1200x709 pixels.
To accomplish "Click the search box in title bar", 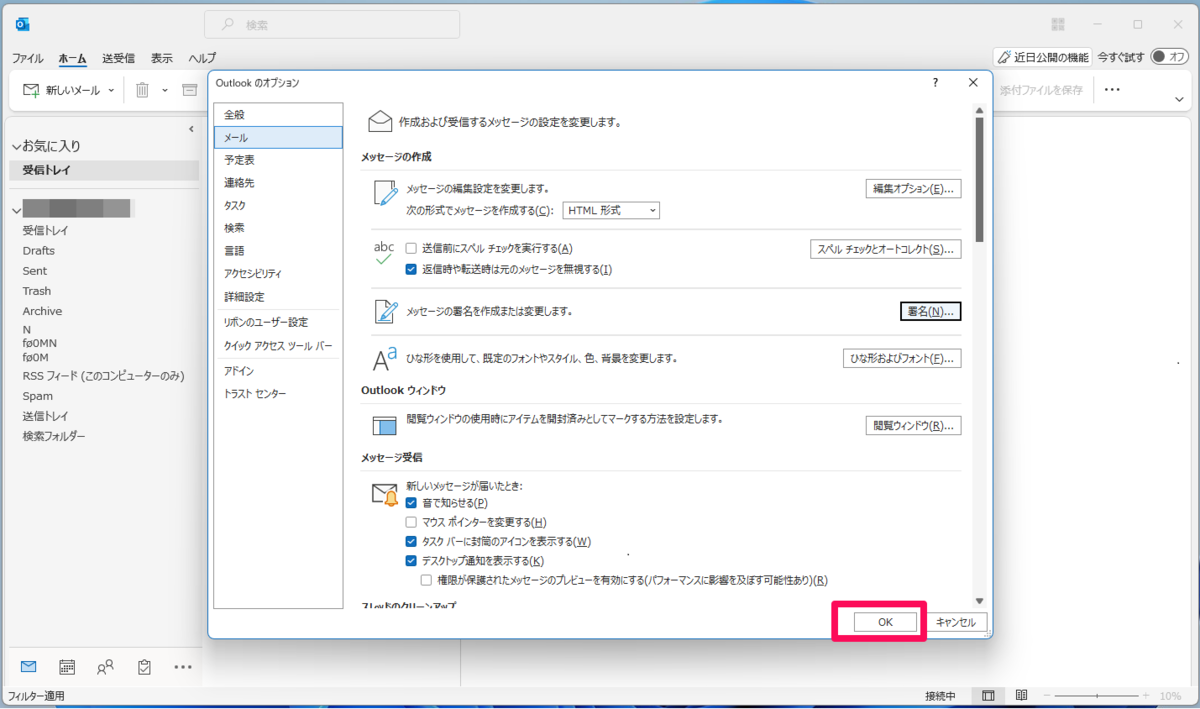I will 332,24.
